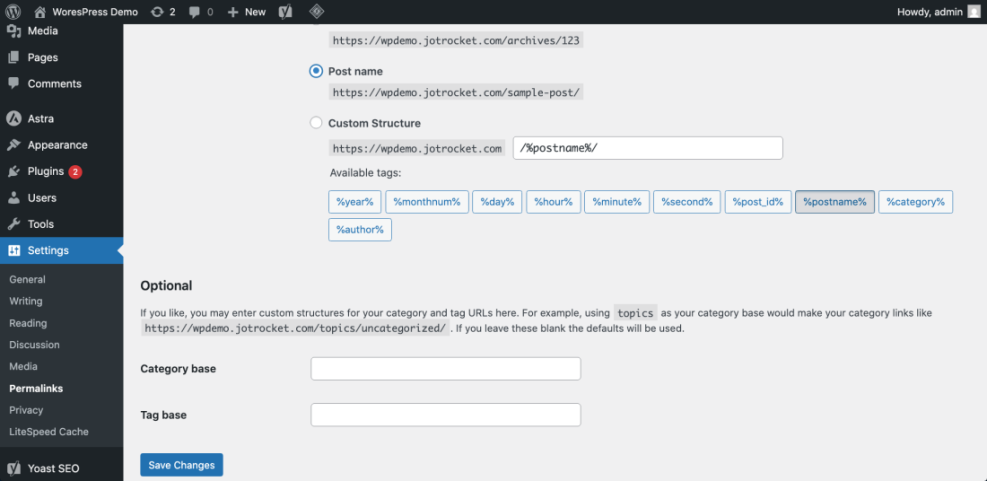
Task: Go to Writing settings
Action: pos(26,301)
